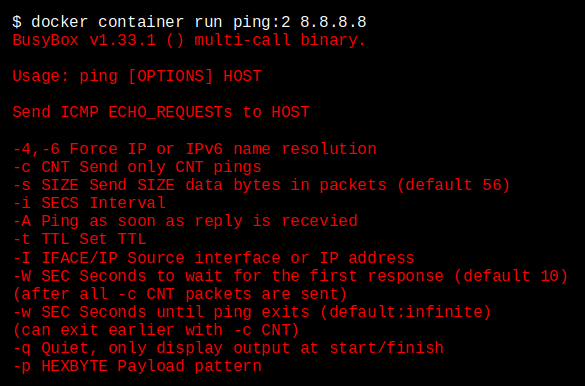Click the 'Usage: ping [OPTIONS] HOST' line
This screenshot has width=585, height=386.
pyautogui.click(x=137, y=76)
